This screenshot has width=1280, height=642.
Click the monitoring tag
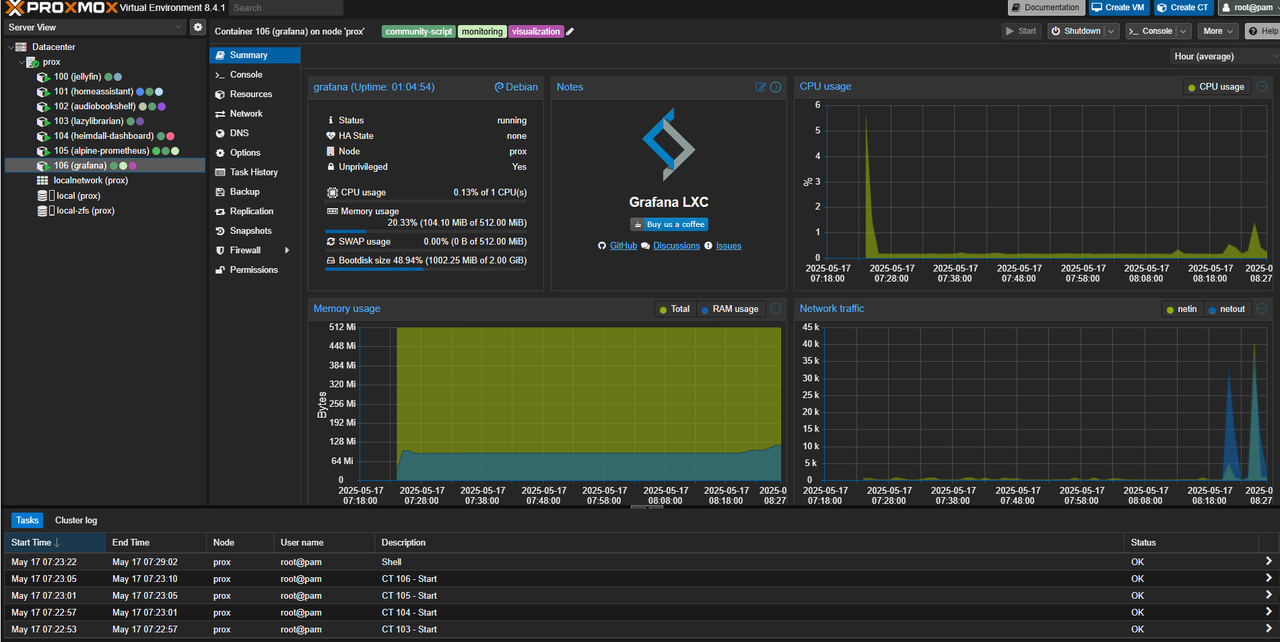(482, 31)
